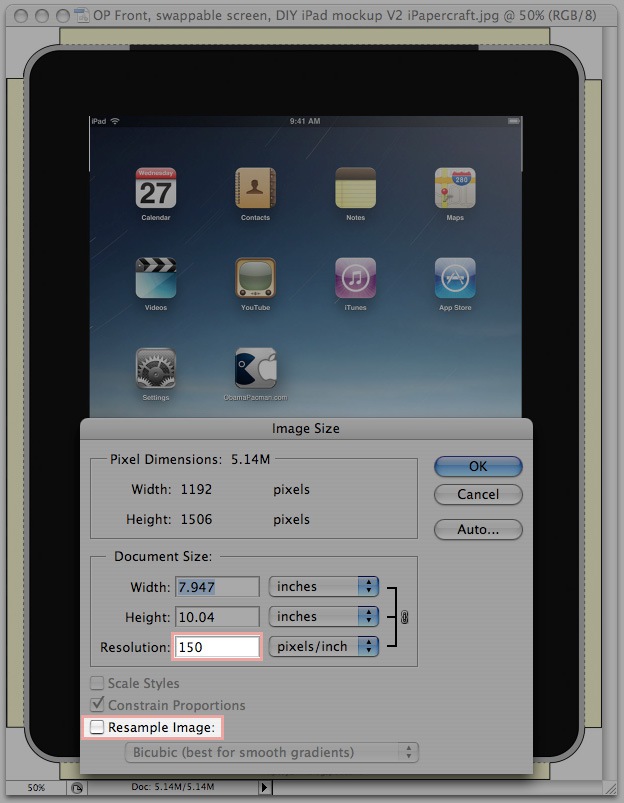Click the Contacts app icon
The height and width of the screenshot is (803, 624).
255,188
